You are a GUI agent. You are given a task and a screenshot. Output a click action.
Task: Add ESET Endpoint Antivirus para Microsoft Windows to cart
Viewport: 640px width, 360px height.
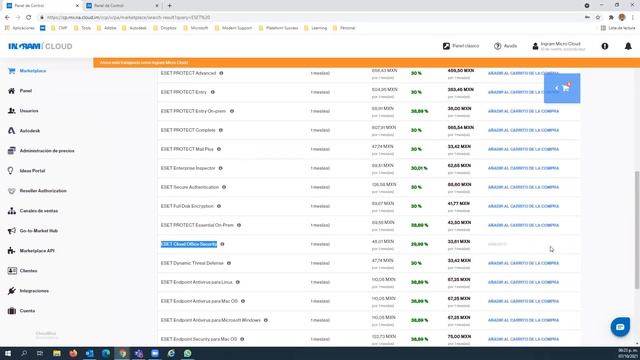[x=523, y=320]
